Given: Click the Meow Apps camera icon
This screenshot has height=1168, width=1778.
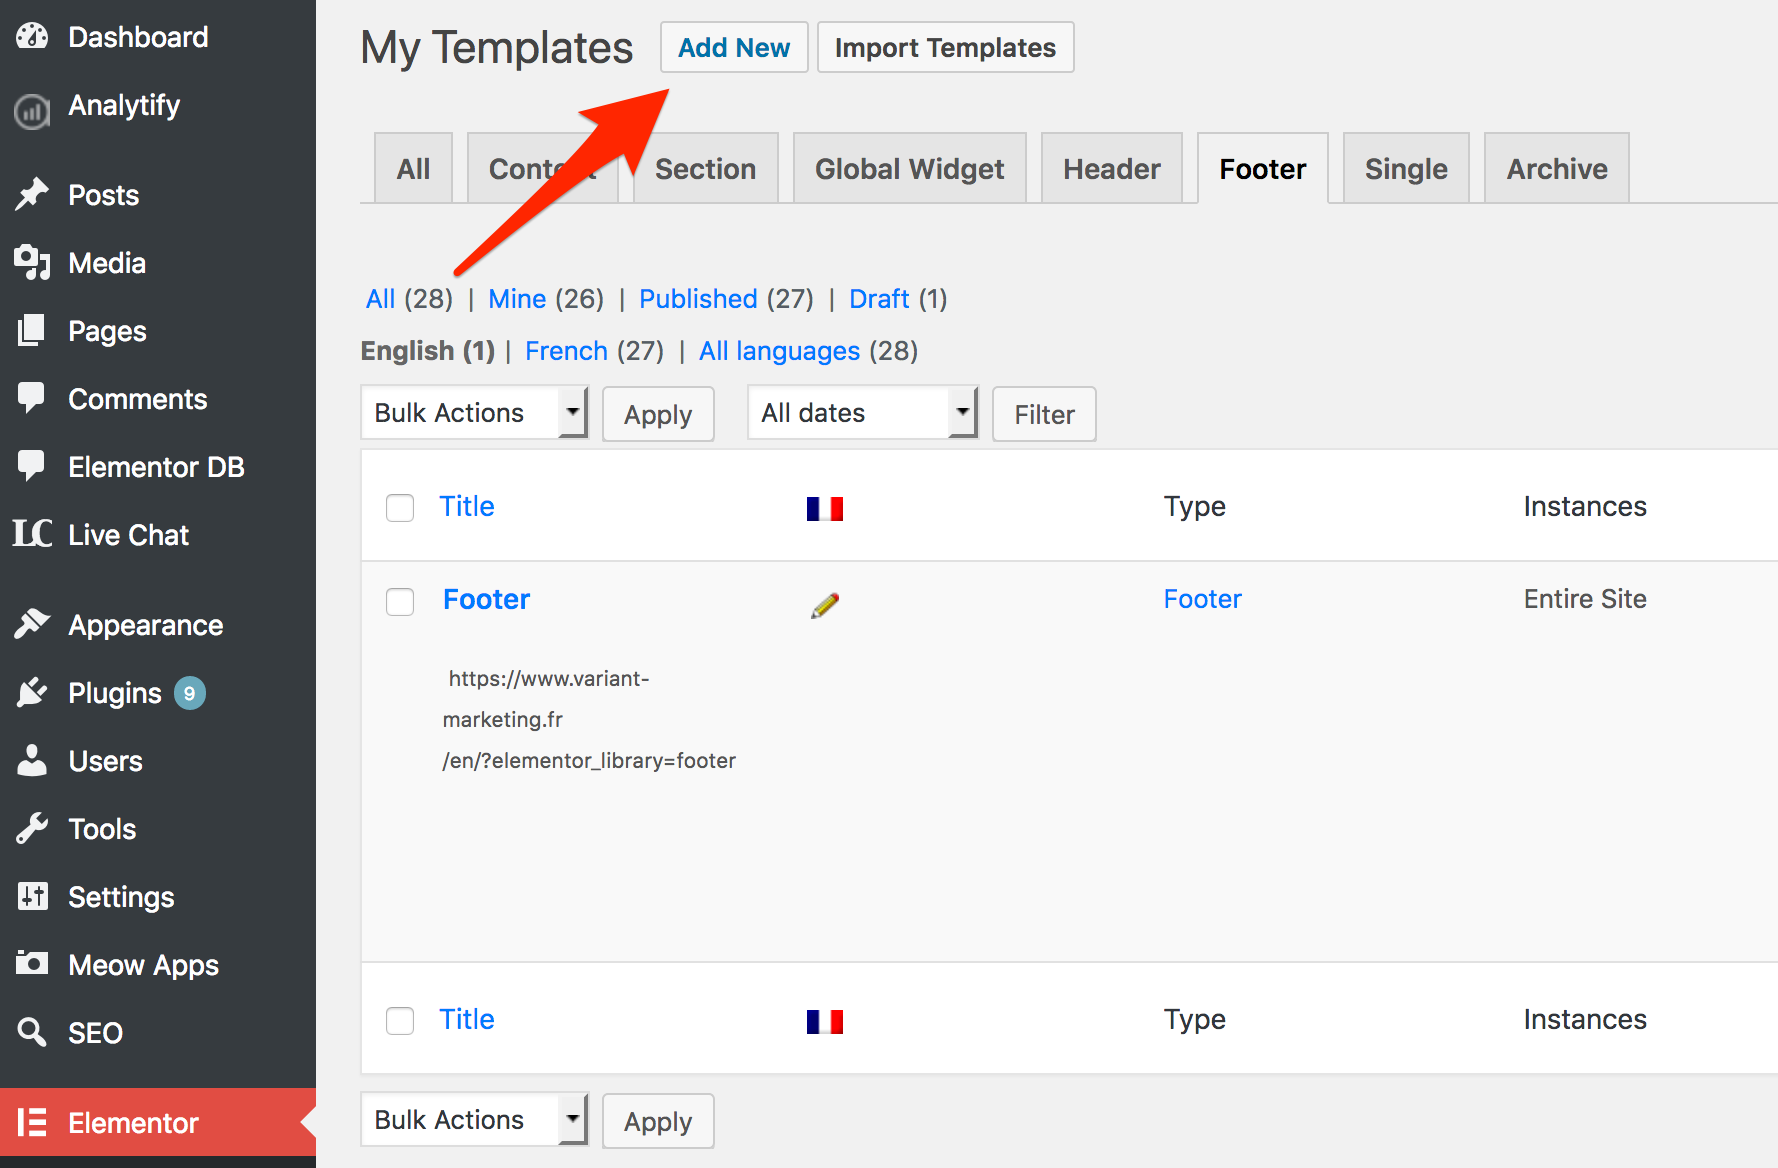Looking at the screenshot, I should tap(32, 963).
